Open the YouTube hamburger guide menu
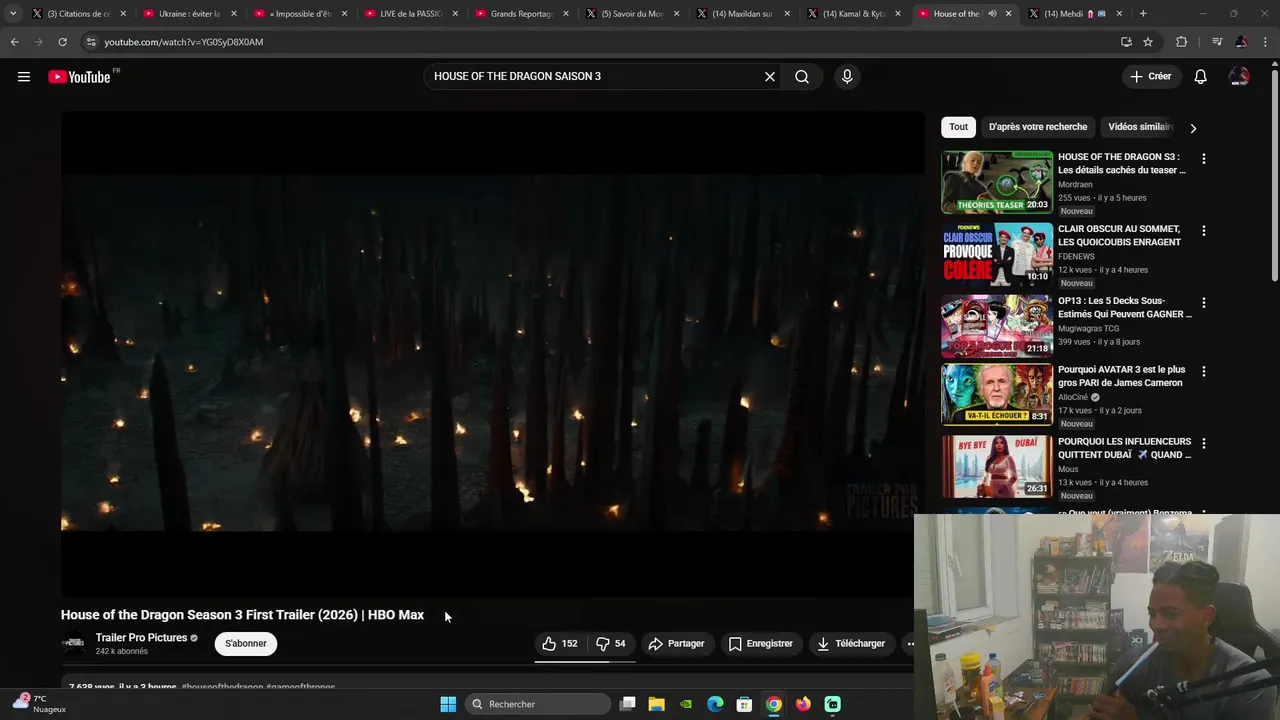 coord(24,77)
